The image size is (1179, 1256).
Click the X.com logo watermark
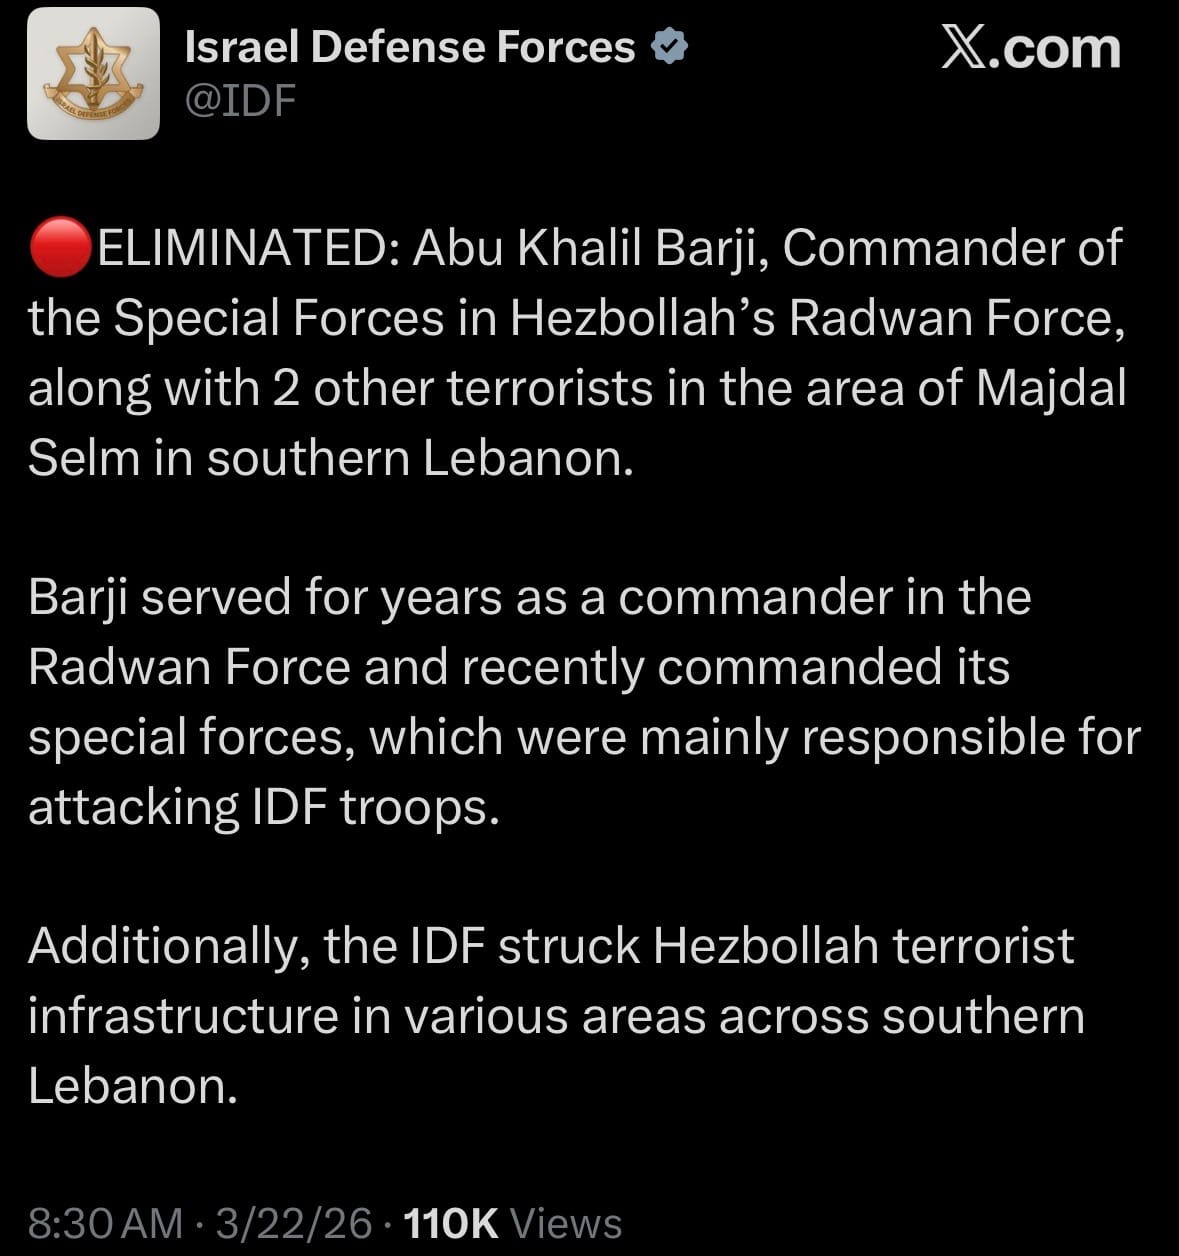coord(1030,48)
